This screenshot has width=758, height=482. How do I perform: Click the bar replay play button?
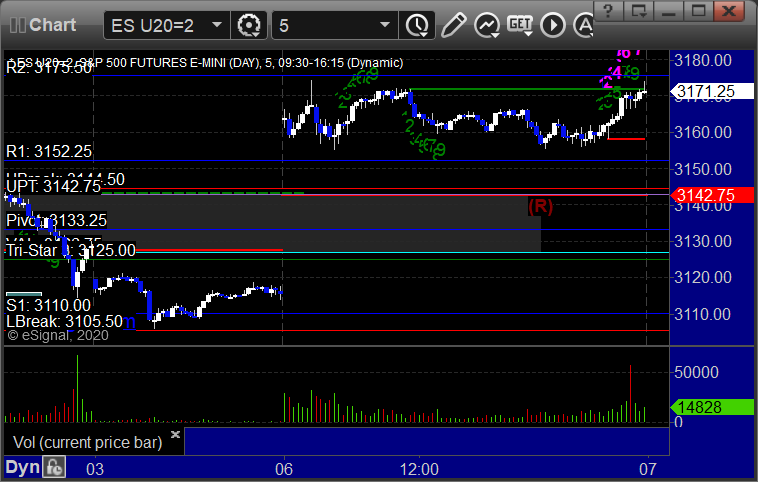point(553,25)
